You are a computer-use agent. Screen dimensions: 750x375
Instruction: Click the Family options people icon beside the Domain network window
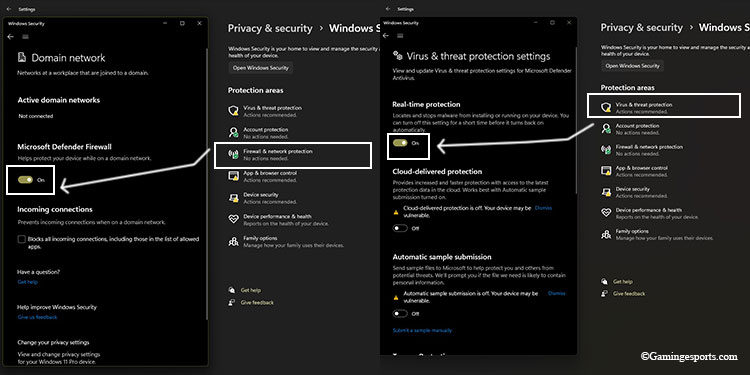[233, 241]
